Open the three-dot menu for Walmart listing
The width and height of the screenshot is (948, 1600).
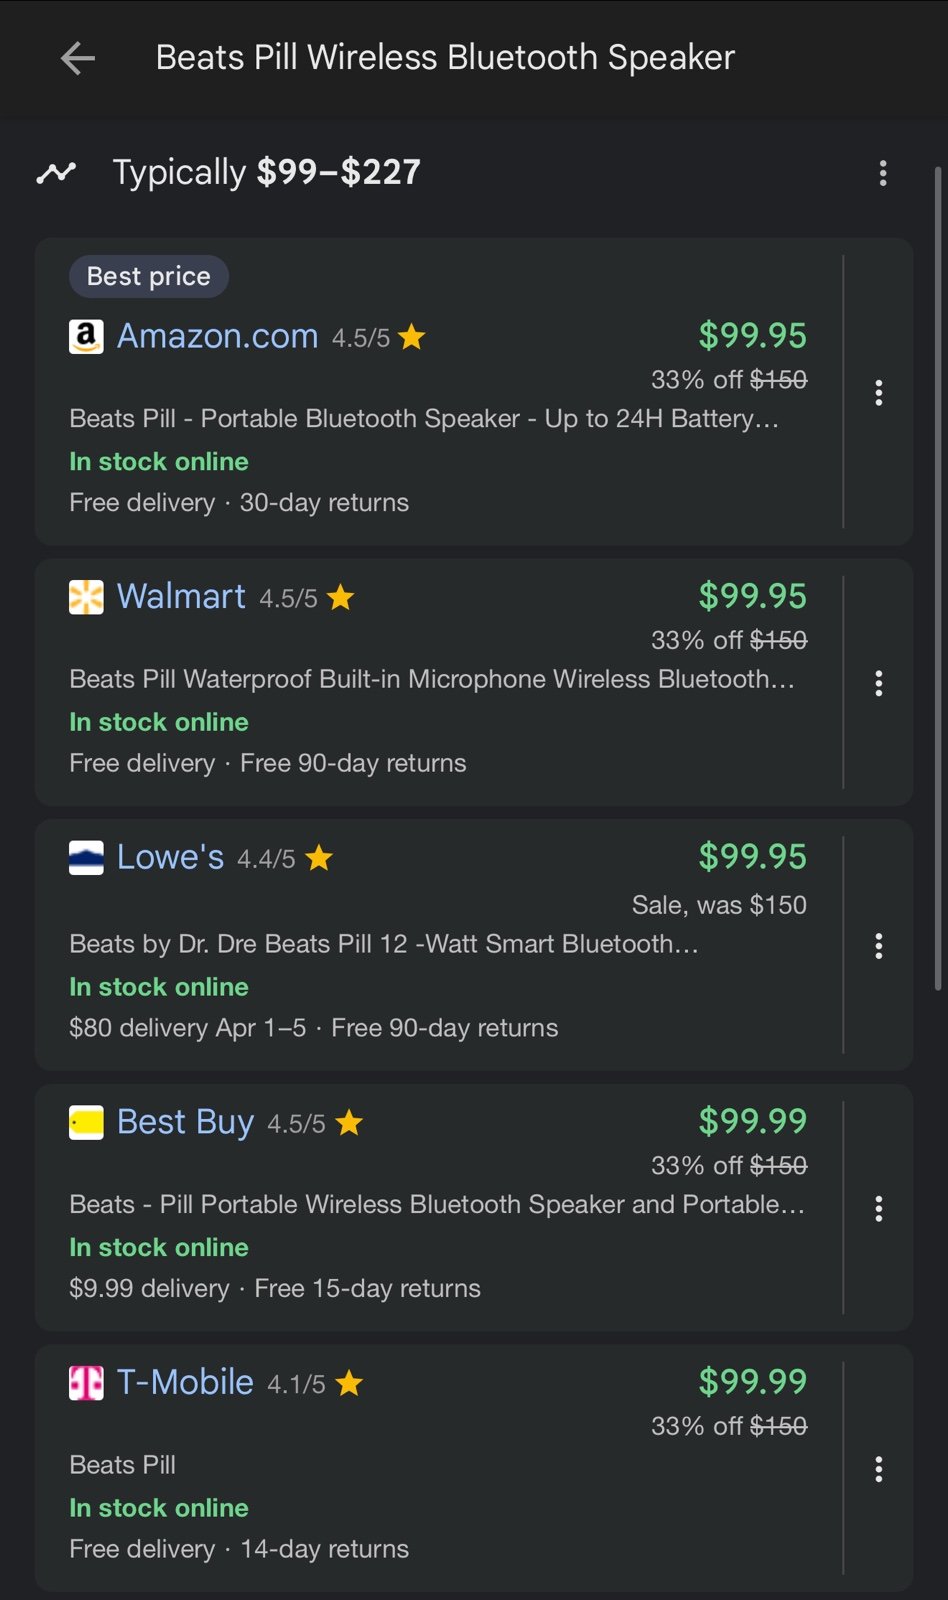[x=879, y=683]
